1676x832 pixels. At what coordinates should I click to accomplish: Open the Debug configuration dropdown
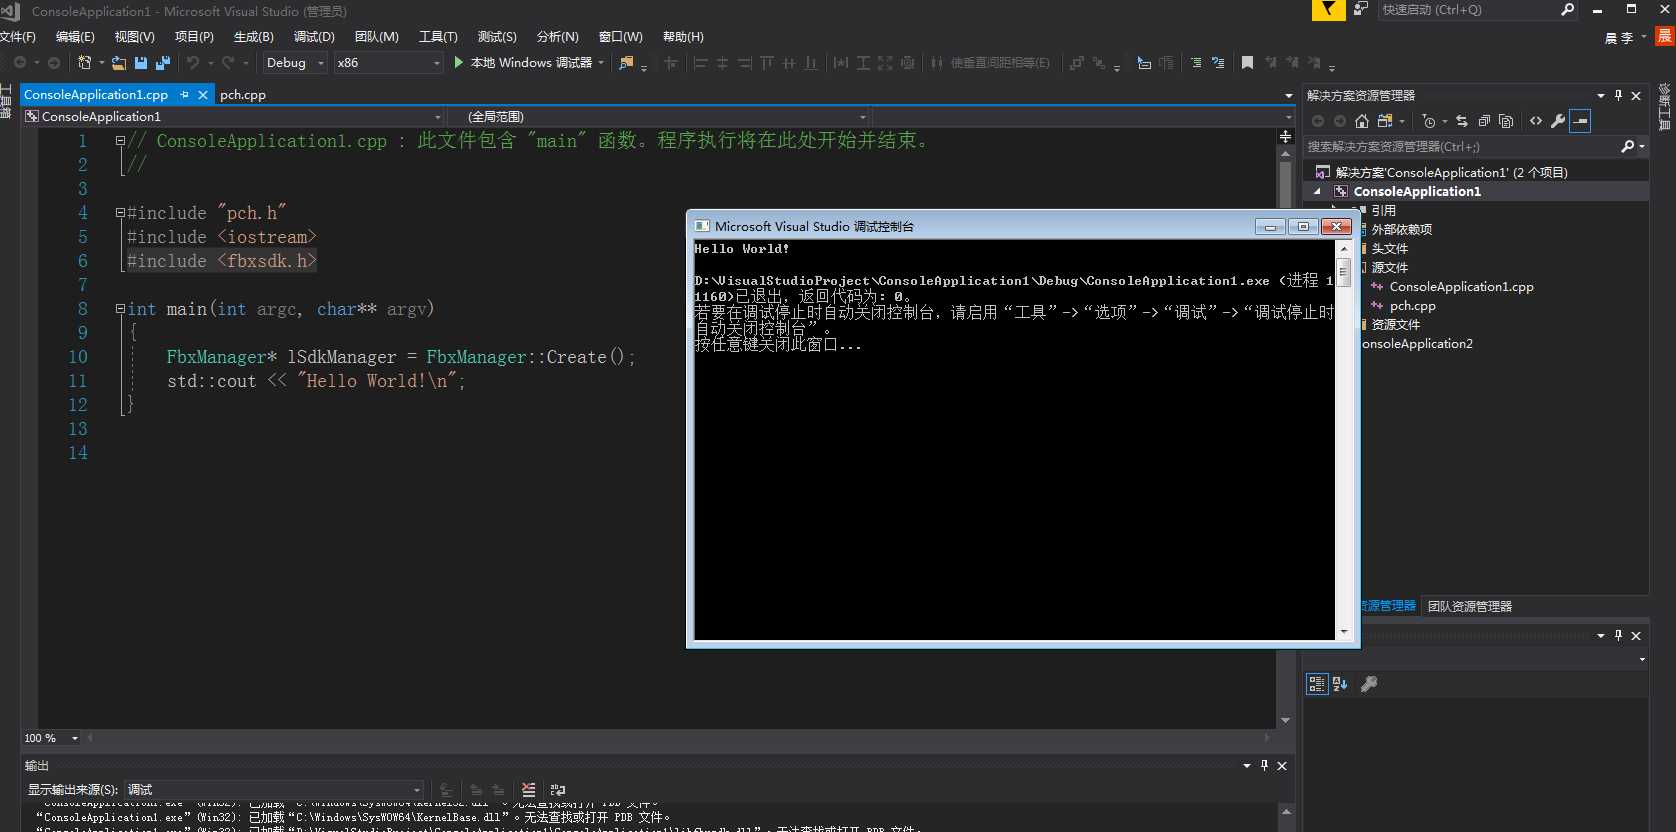point(295,63)
